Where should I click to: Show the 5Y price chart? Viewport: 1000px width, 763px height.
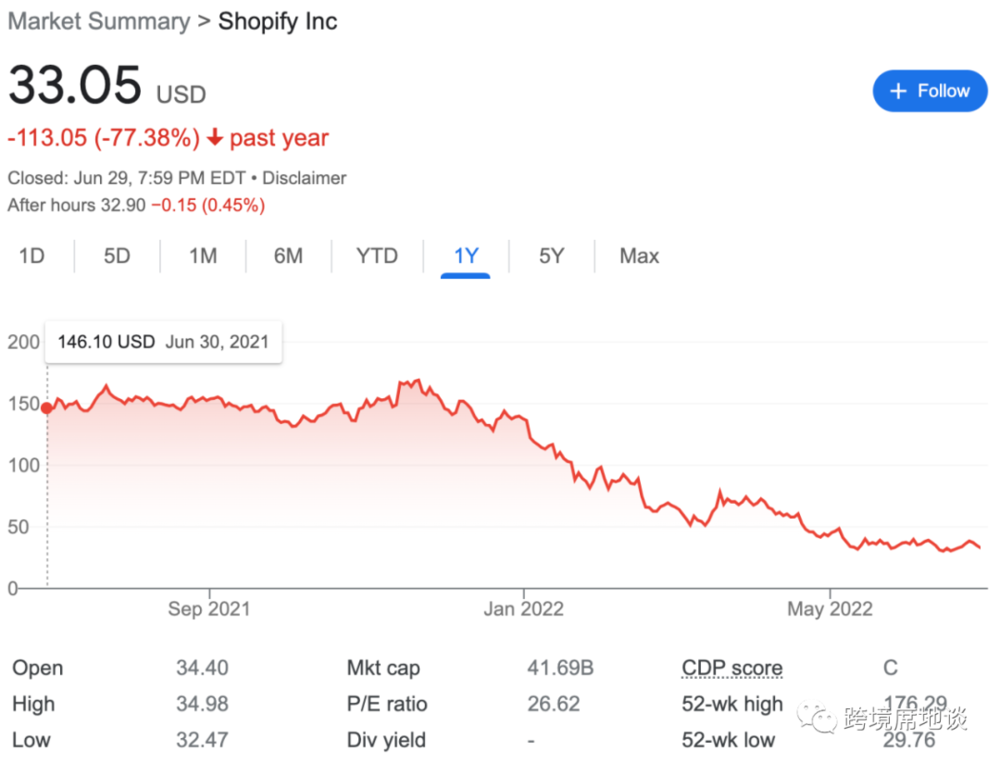point(551,256)
